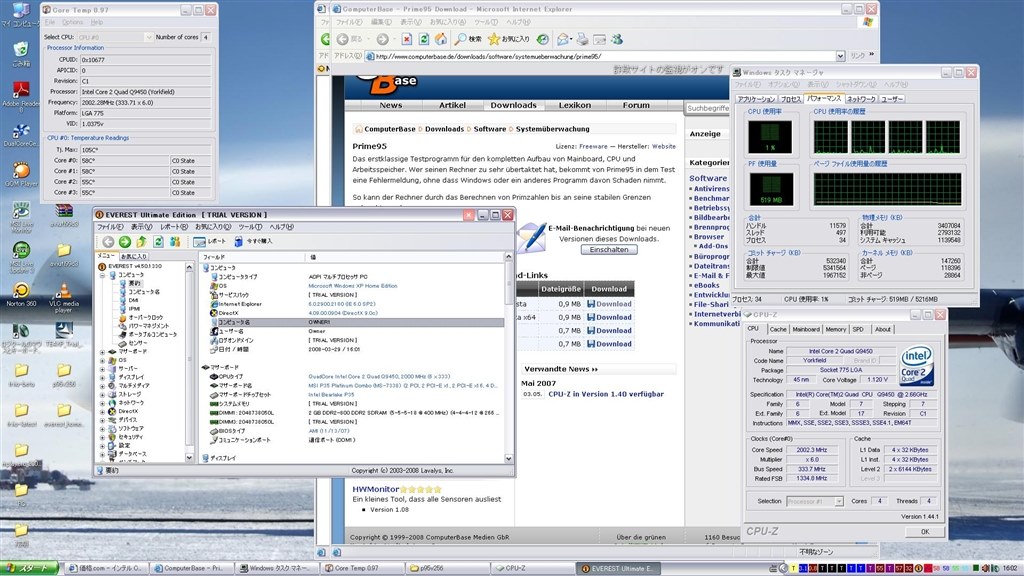
Task: Click Mail envelope icon in Internet Explorer toolbar
Action: [563, 39]
